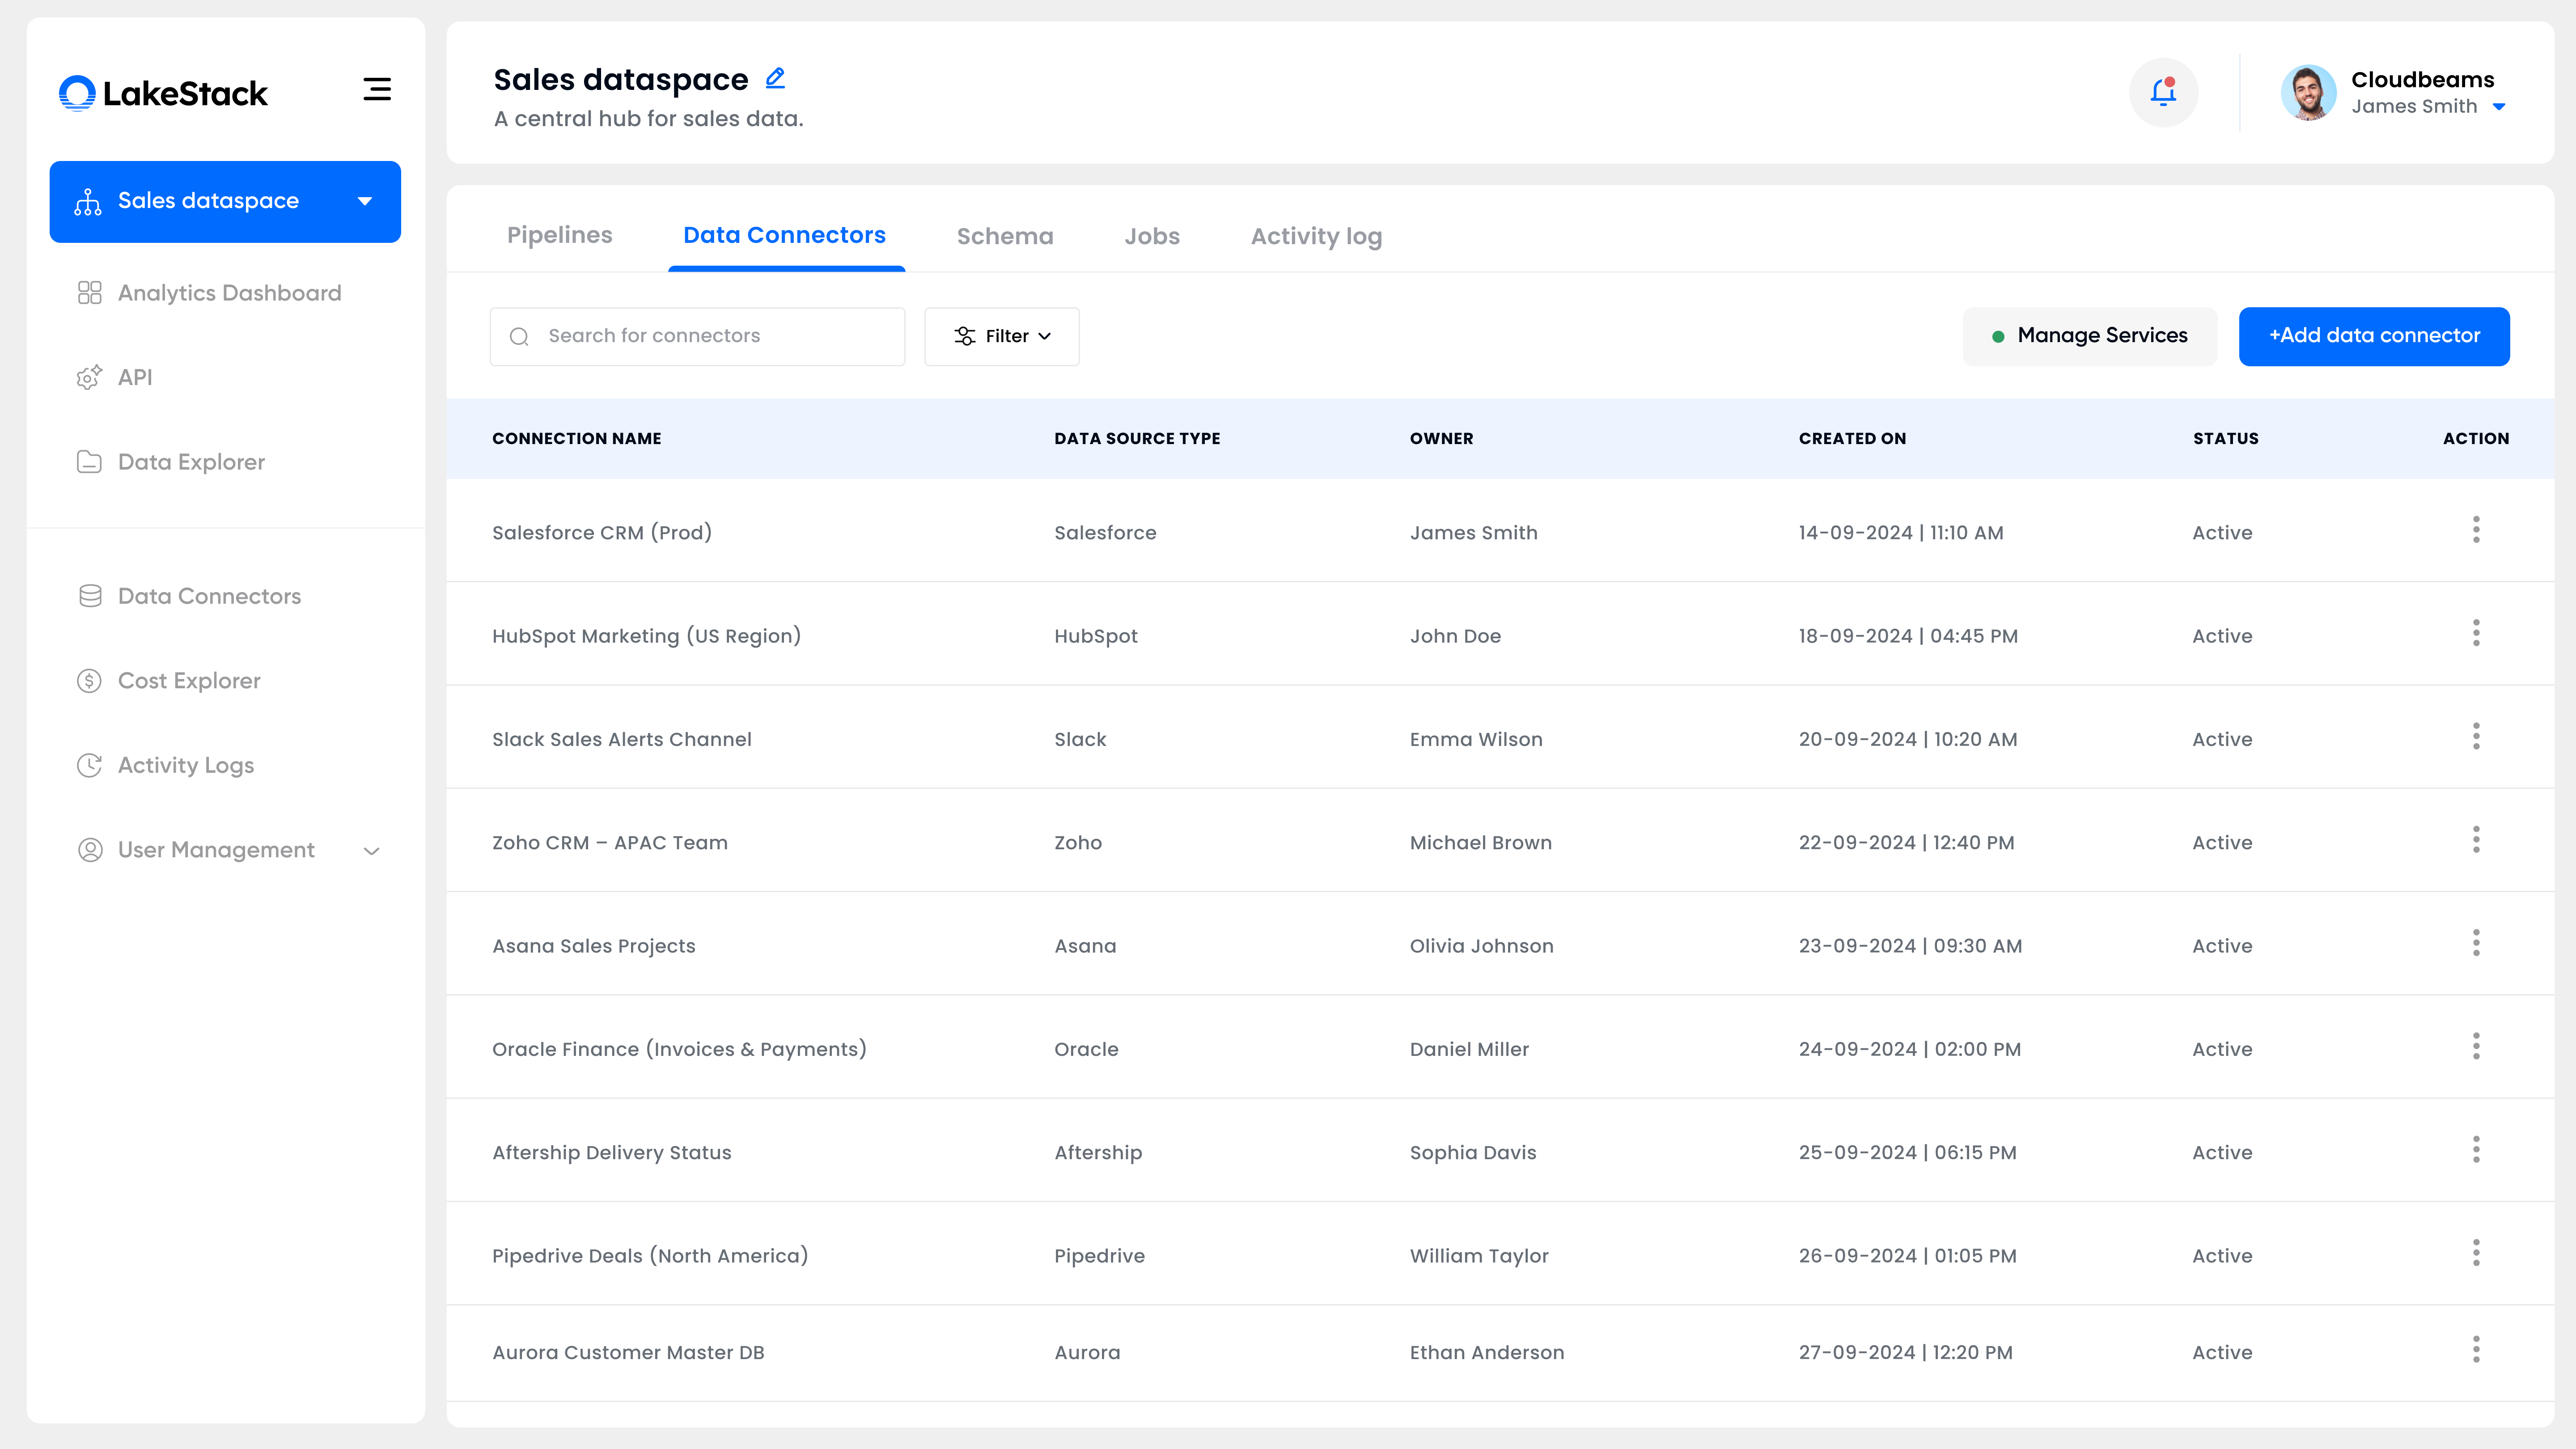Image resolution: width=2576 pixels, height=1449 pixels.
Task: Open James Smith account dropdown arrow
Action: (x=2499, y=107)
